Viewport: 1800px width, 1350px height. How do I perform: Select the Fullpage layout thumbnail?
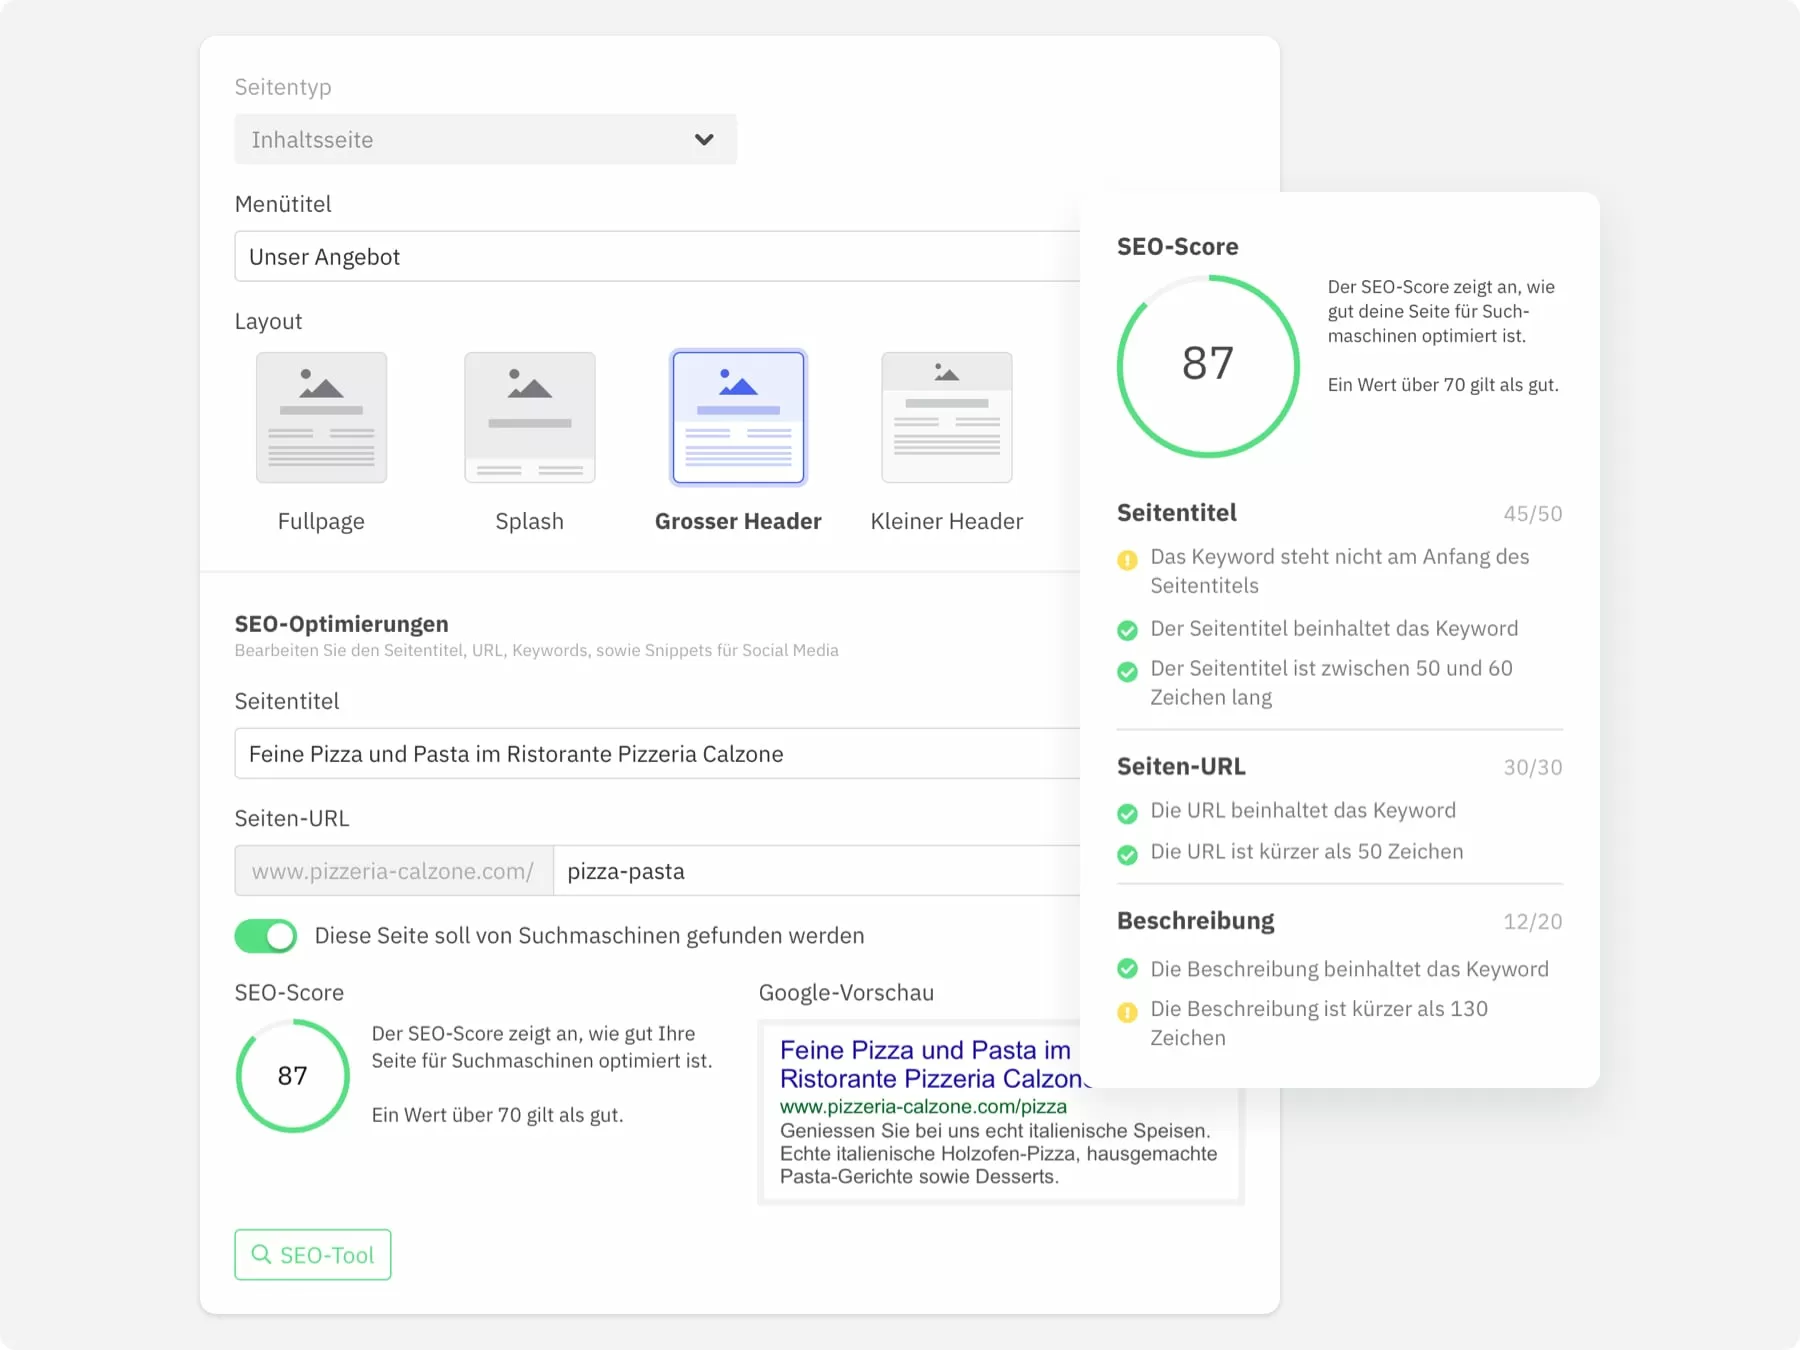(321, 417)
